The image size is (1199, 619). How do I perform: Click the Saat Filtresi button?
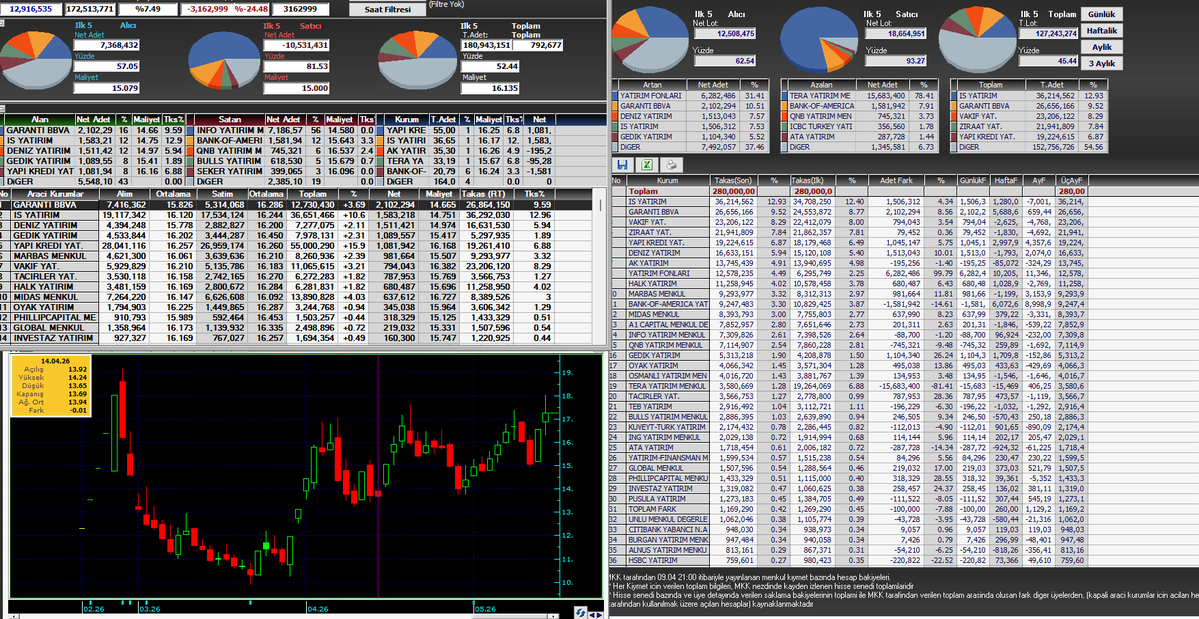click(x=386, y=9)
